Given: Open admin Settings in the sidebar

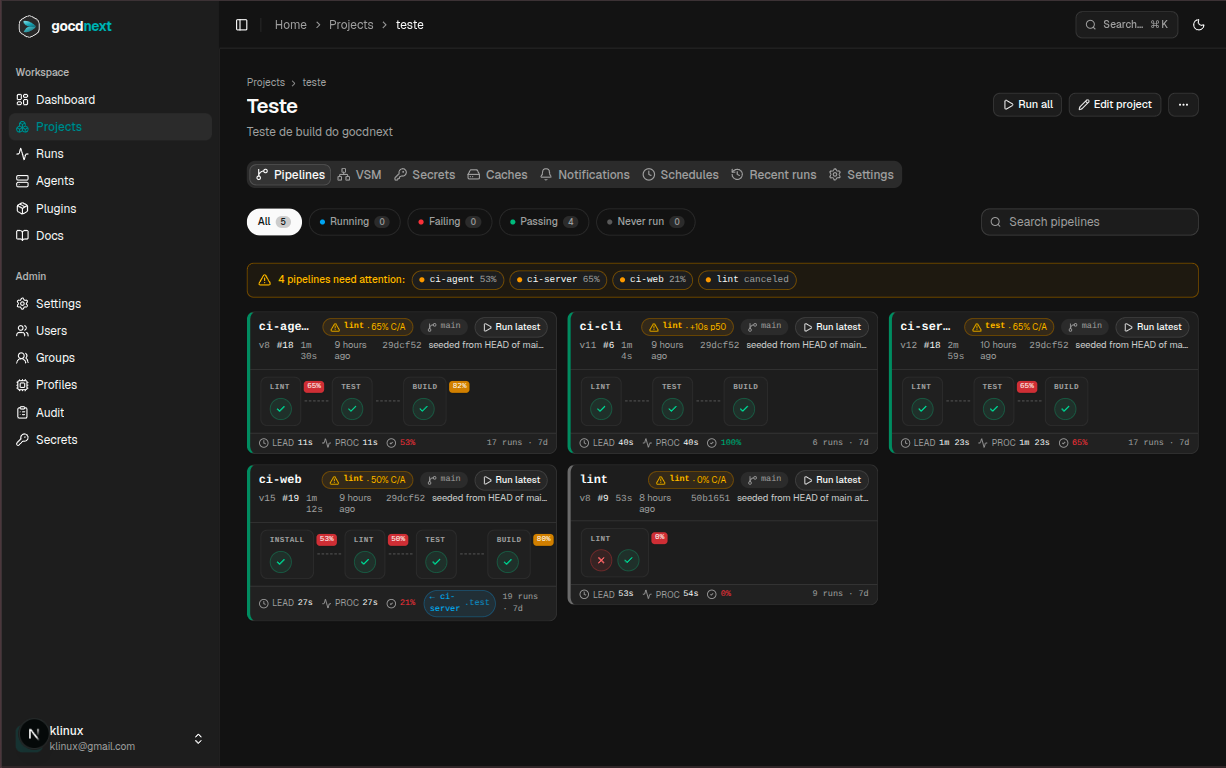Looking at the screenshot, I should coord(110,304).
